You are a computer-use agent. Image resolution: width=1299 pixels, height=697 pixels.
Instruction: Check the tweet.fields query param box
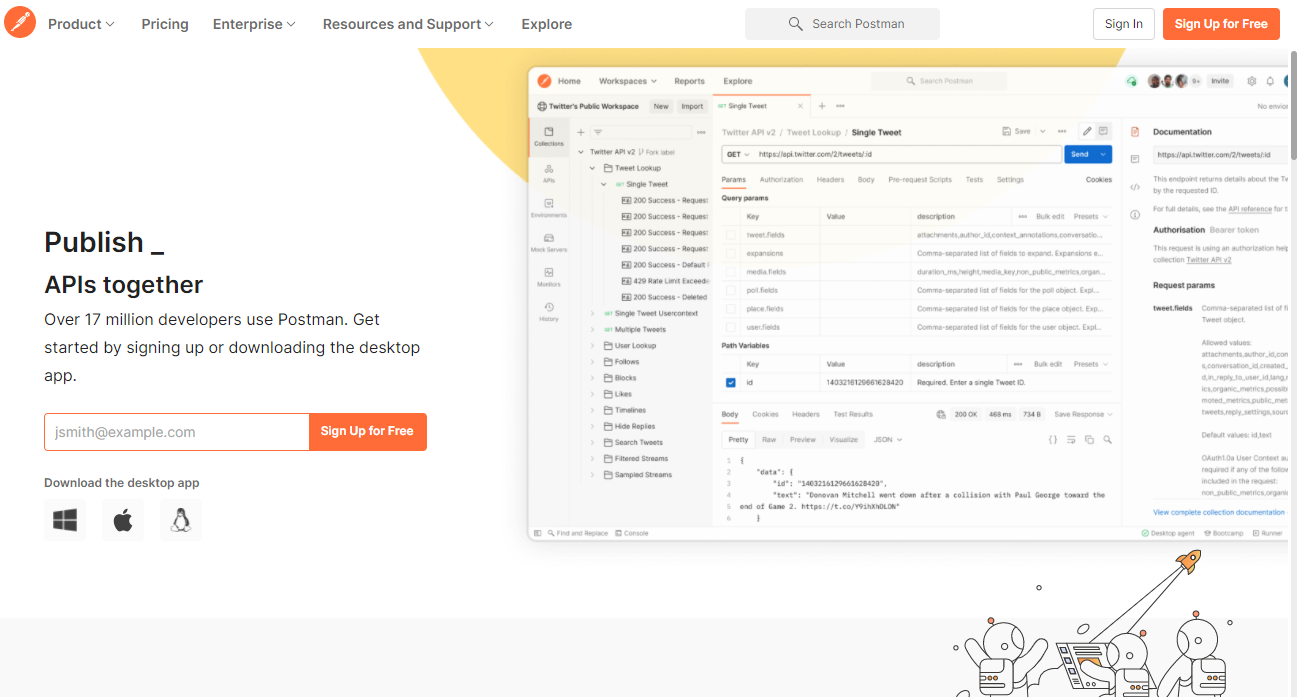coord(731,235)
